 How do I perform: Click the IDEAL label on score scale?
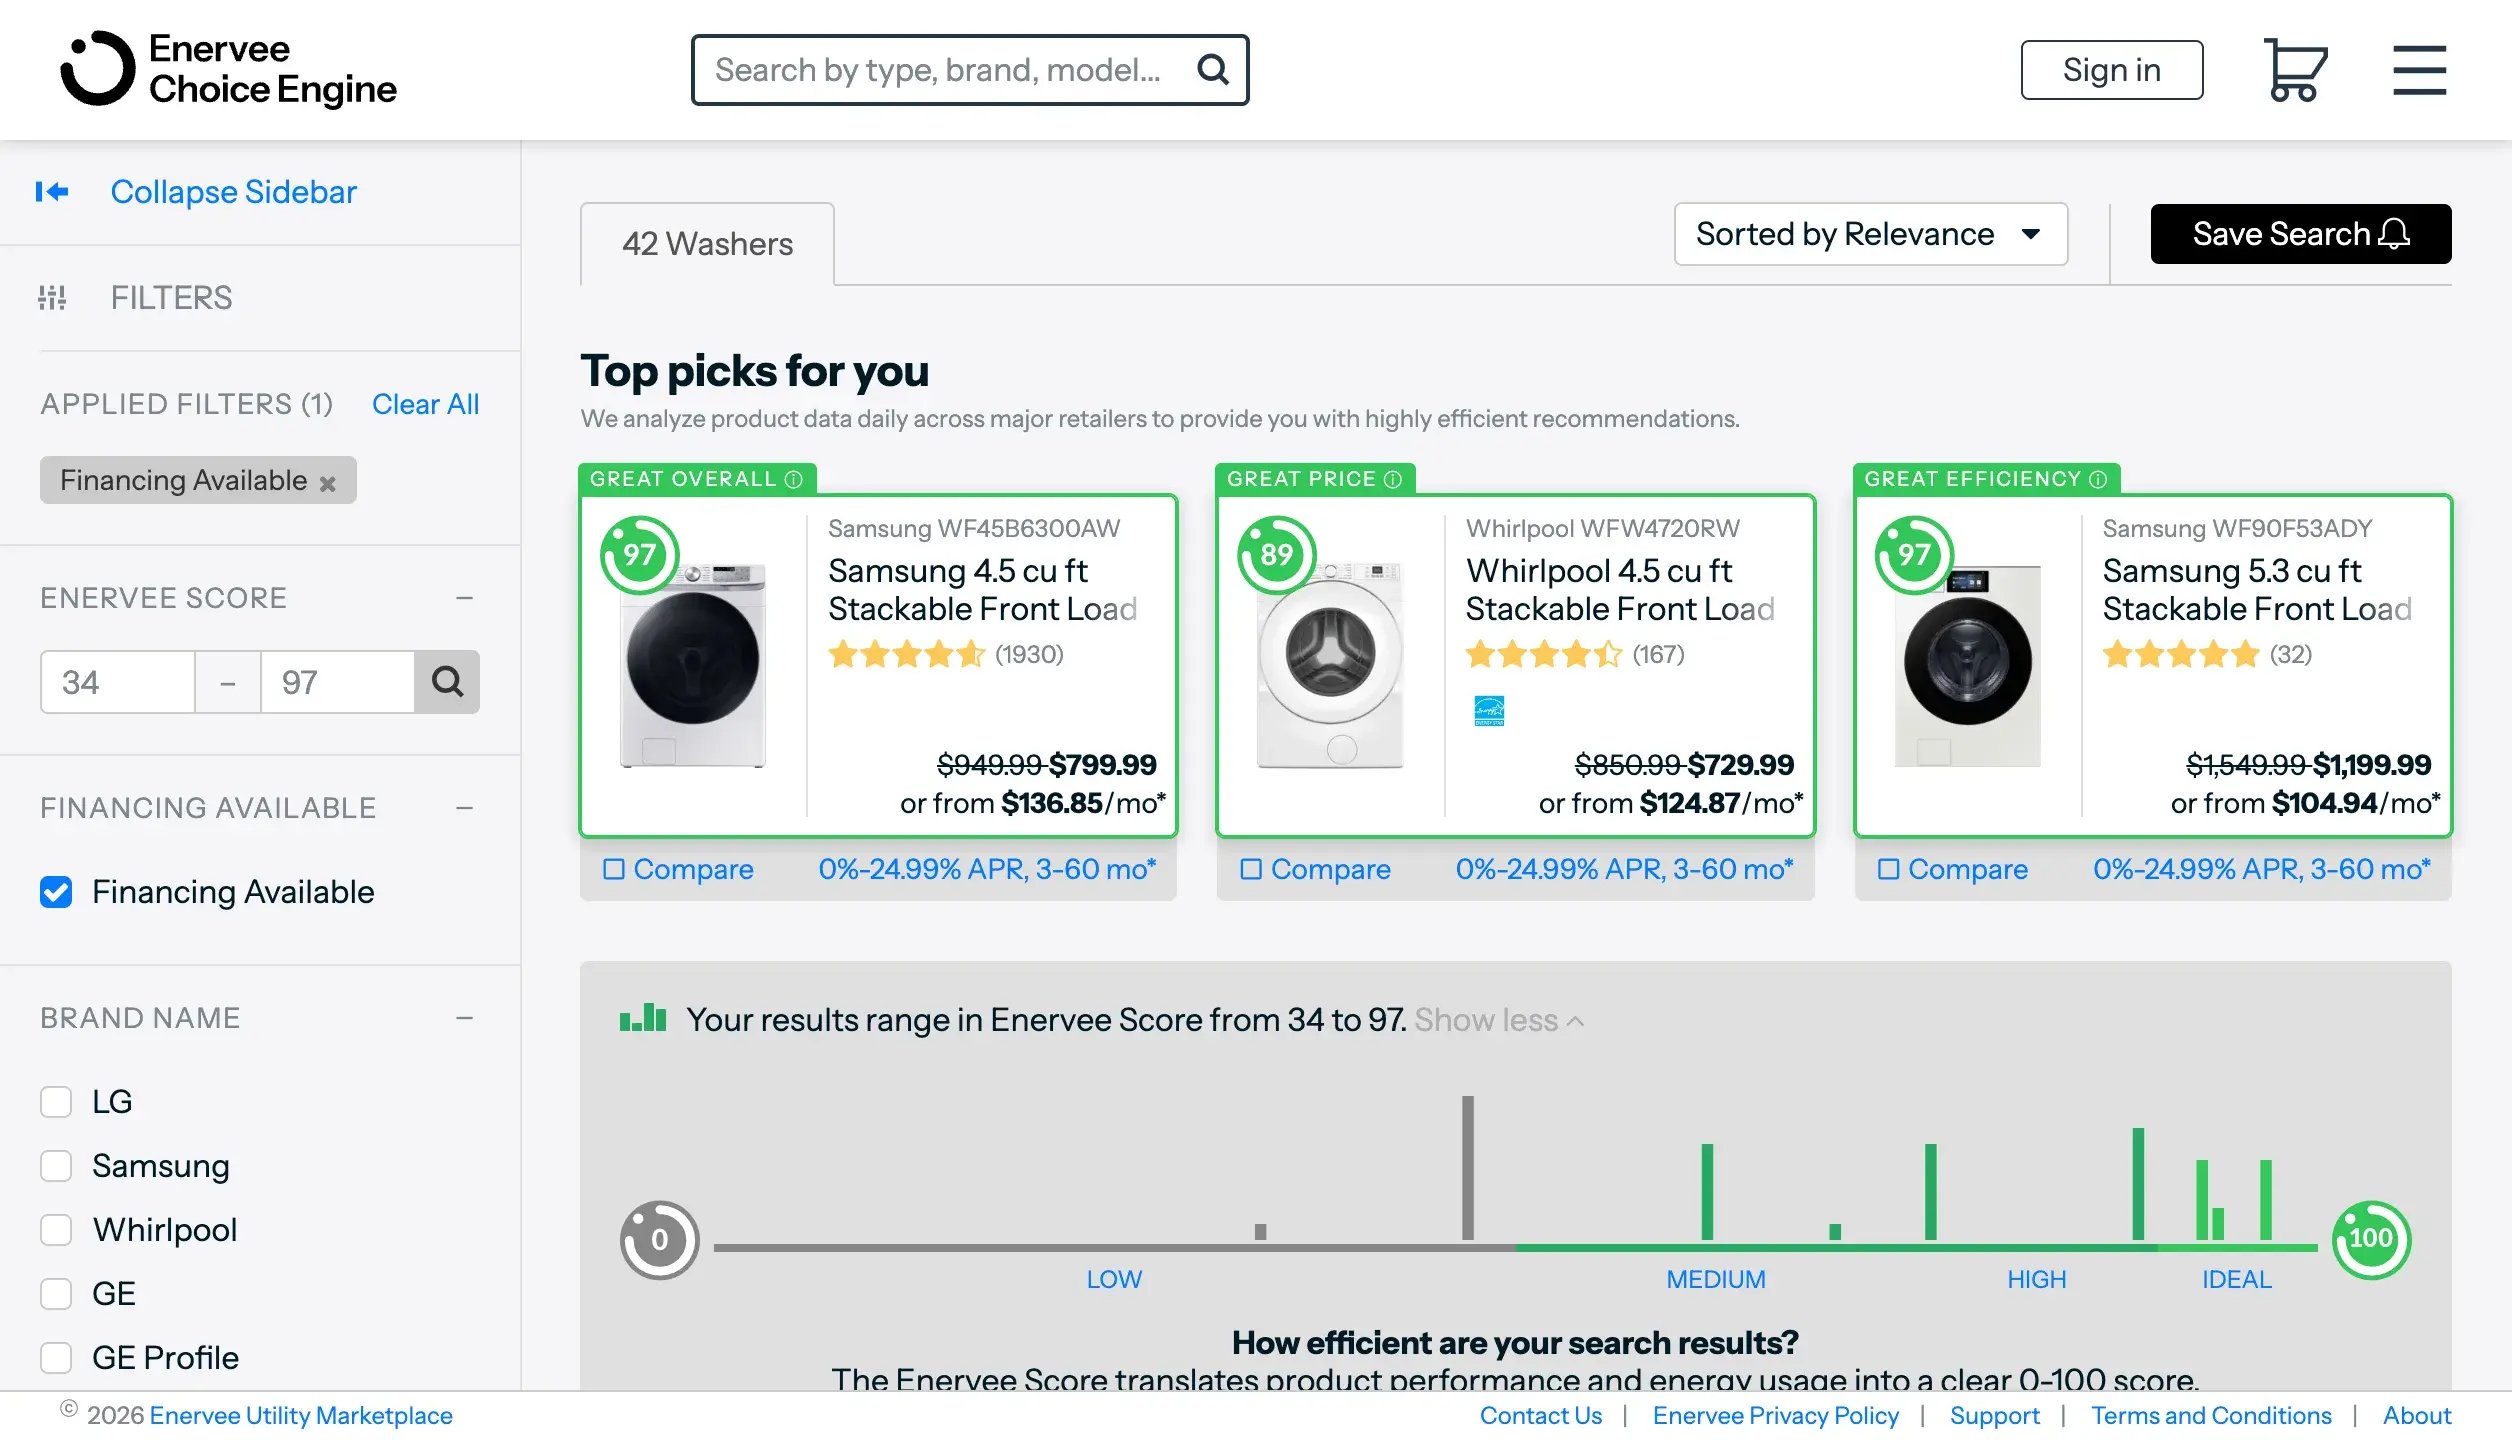pyautogui.click(x=2236, y=1279)
